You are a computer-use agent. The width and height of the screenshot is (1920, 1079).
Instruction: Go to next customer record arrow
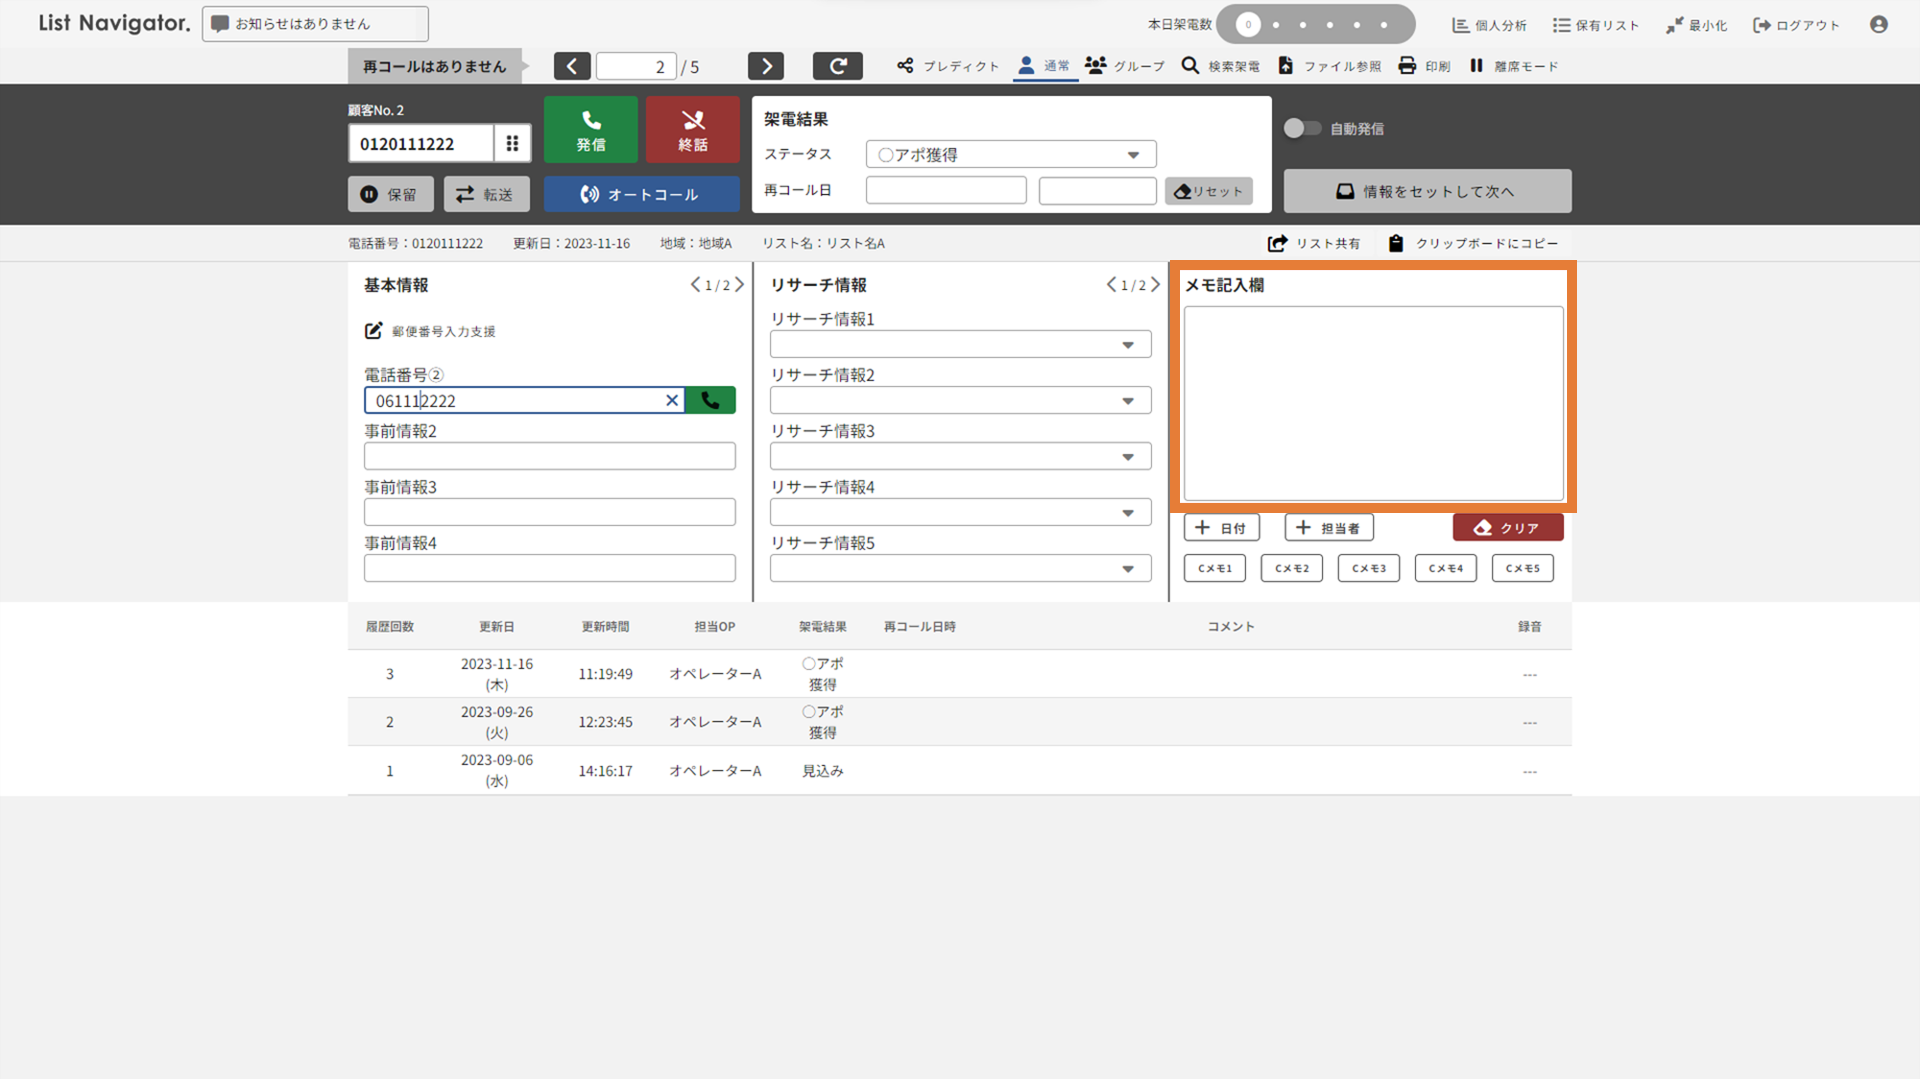(x=766, y=66)
